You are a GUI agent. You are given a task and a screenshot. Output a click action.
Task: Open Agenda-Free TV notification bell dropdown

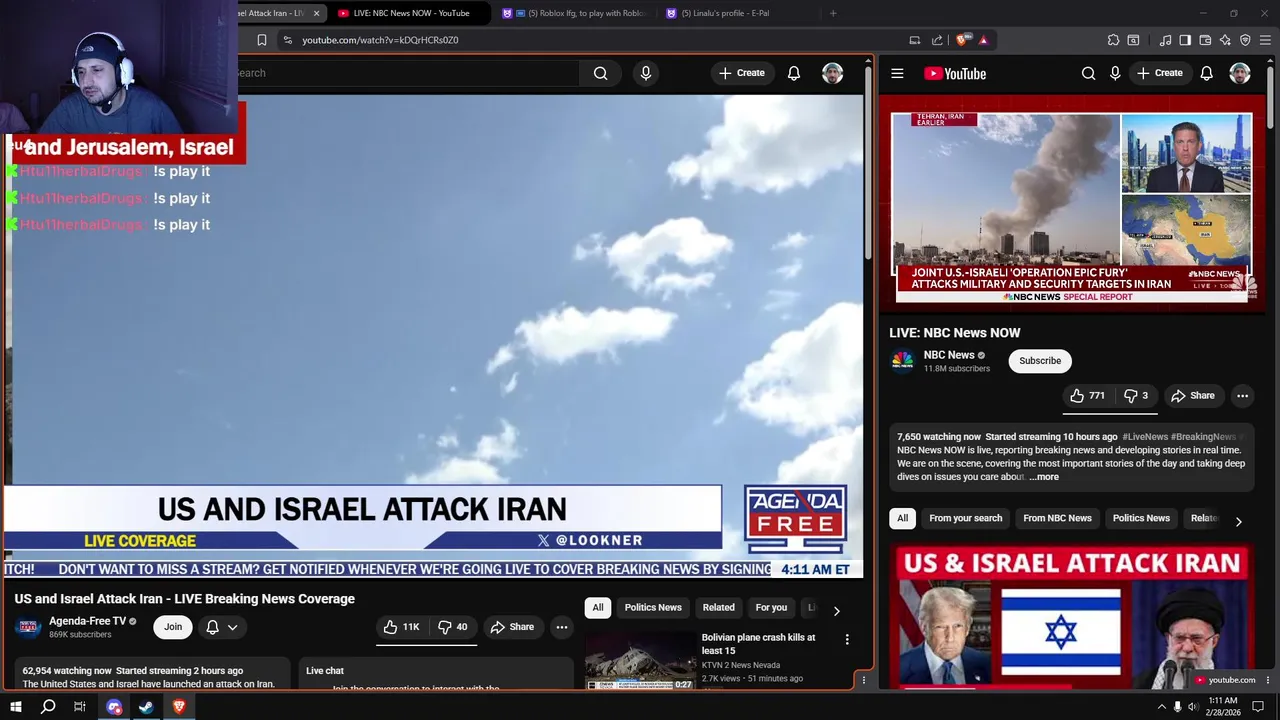222,627
